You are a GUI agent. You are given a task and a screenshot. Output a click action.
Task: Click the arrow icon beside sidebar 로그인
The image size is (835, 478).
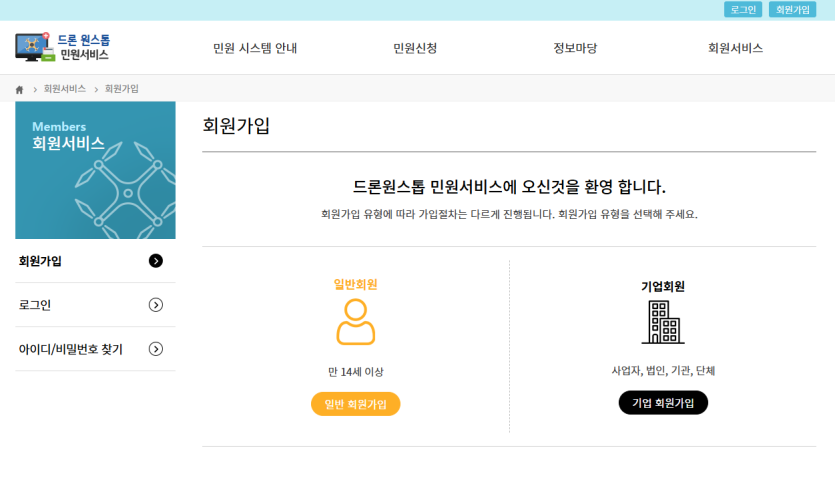click(155, 305)
